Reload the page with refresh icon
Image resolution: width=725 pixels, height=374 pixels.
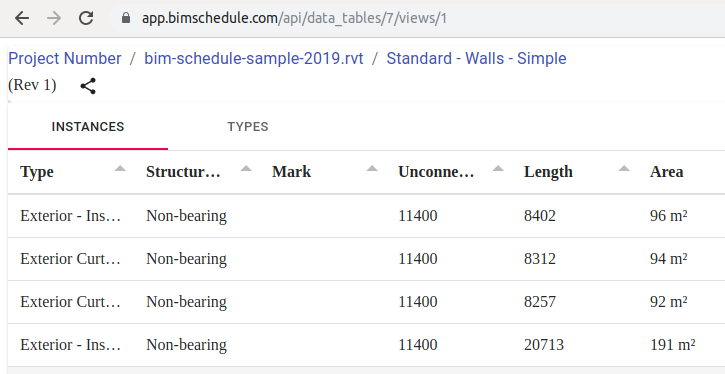[x=86, y=18]
